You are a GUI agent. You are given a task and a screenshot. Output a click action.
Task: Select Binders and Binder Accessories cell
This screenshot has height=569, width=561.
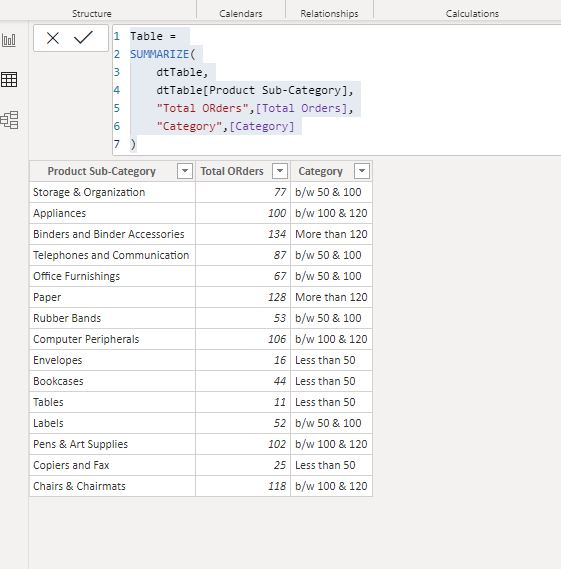click(112, 234)
